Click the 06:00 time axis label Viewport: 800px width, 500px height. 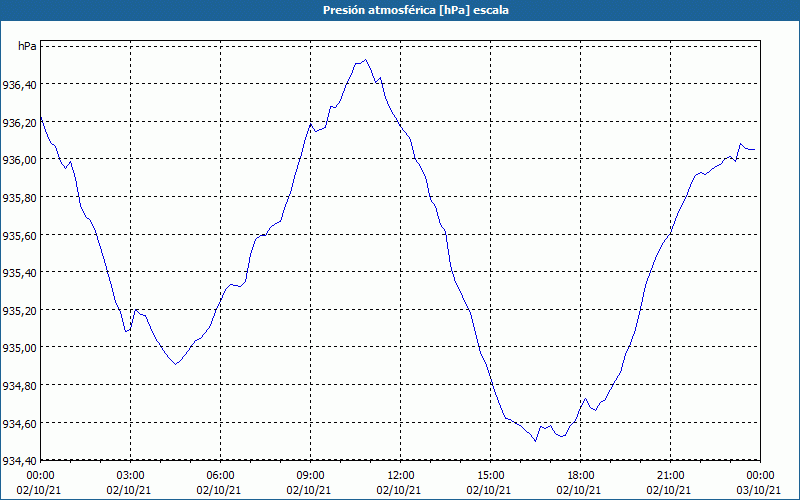pyautogui.click(x=220, y=475)
